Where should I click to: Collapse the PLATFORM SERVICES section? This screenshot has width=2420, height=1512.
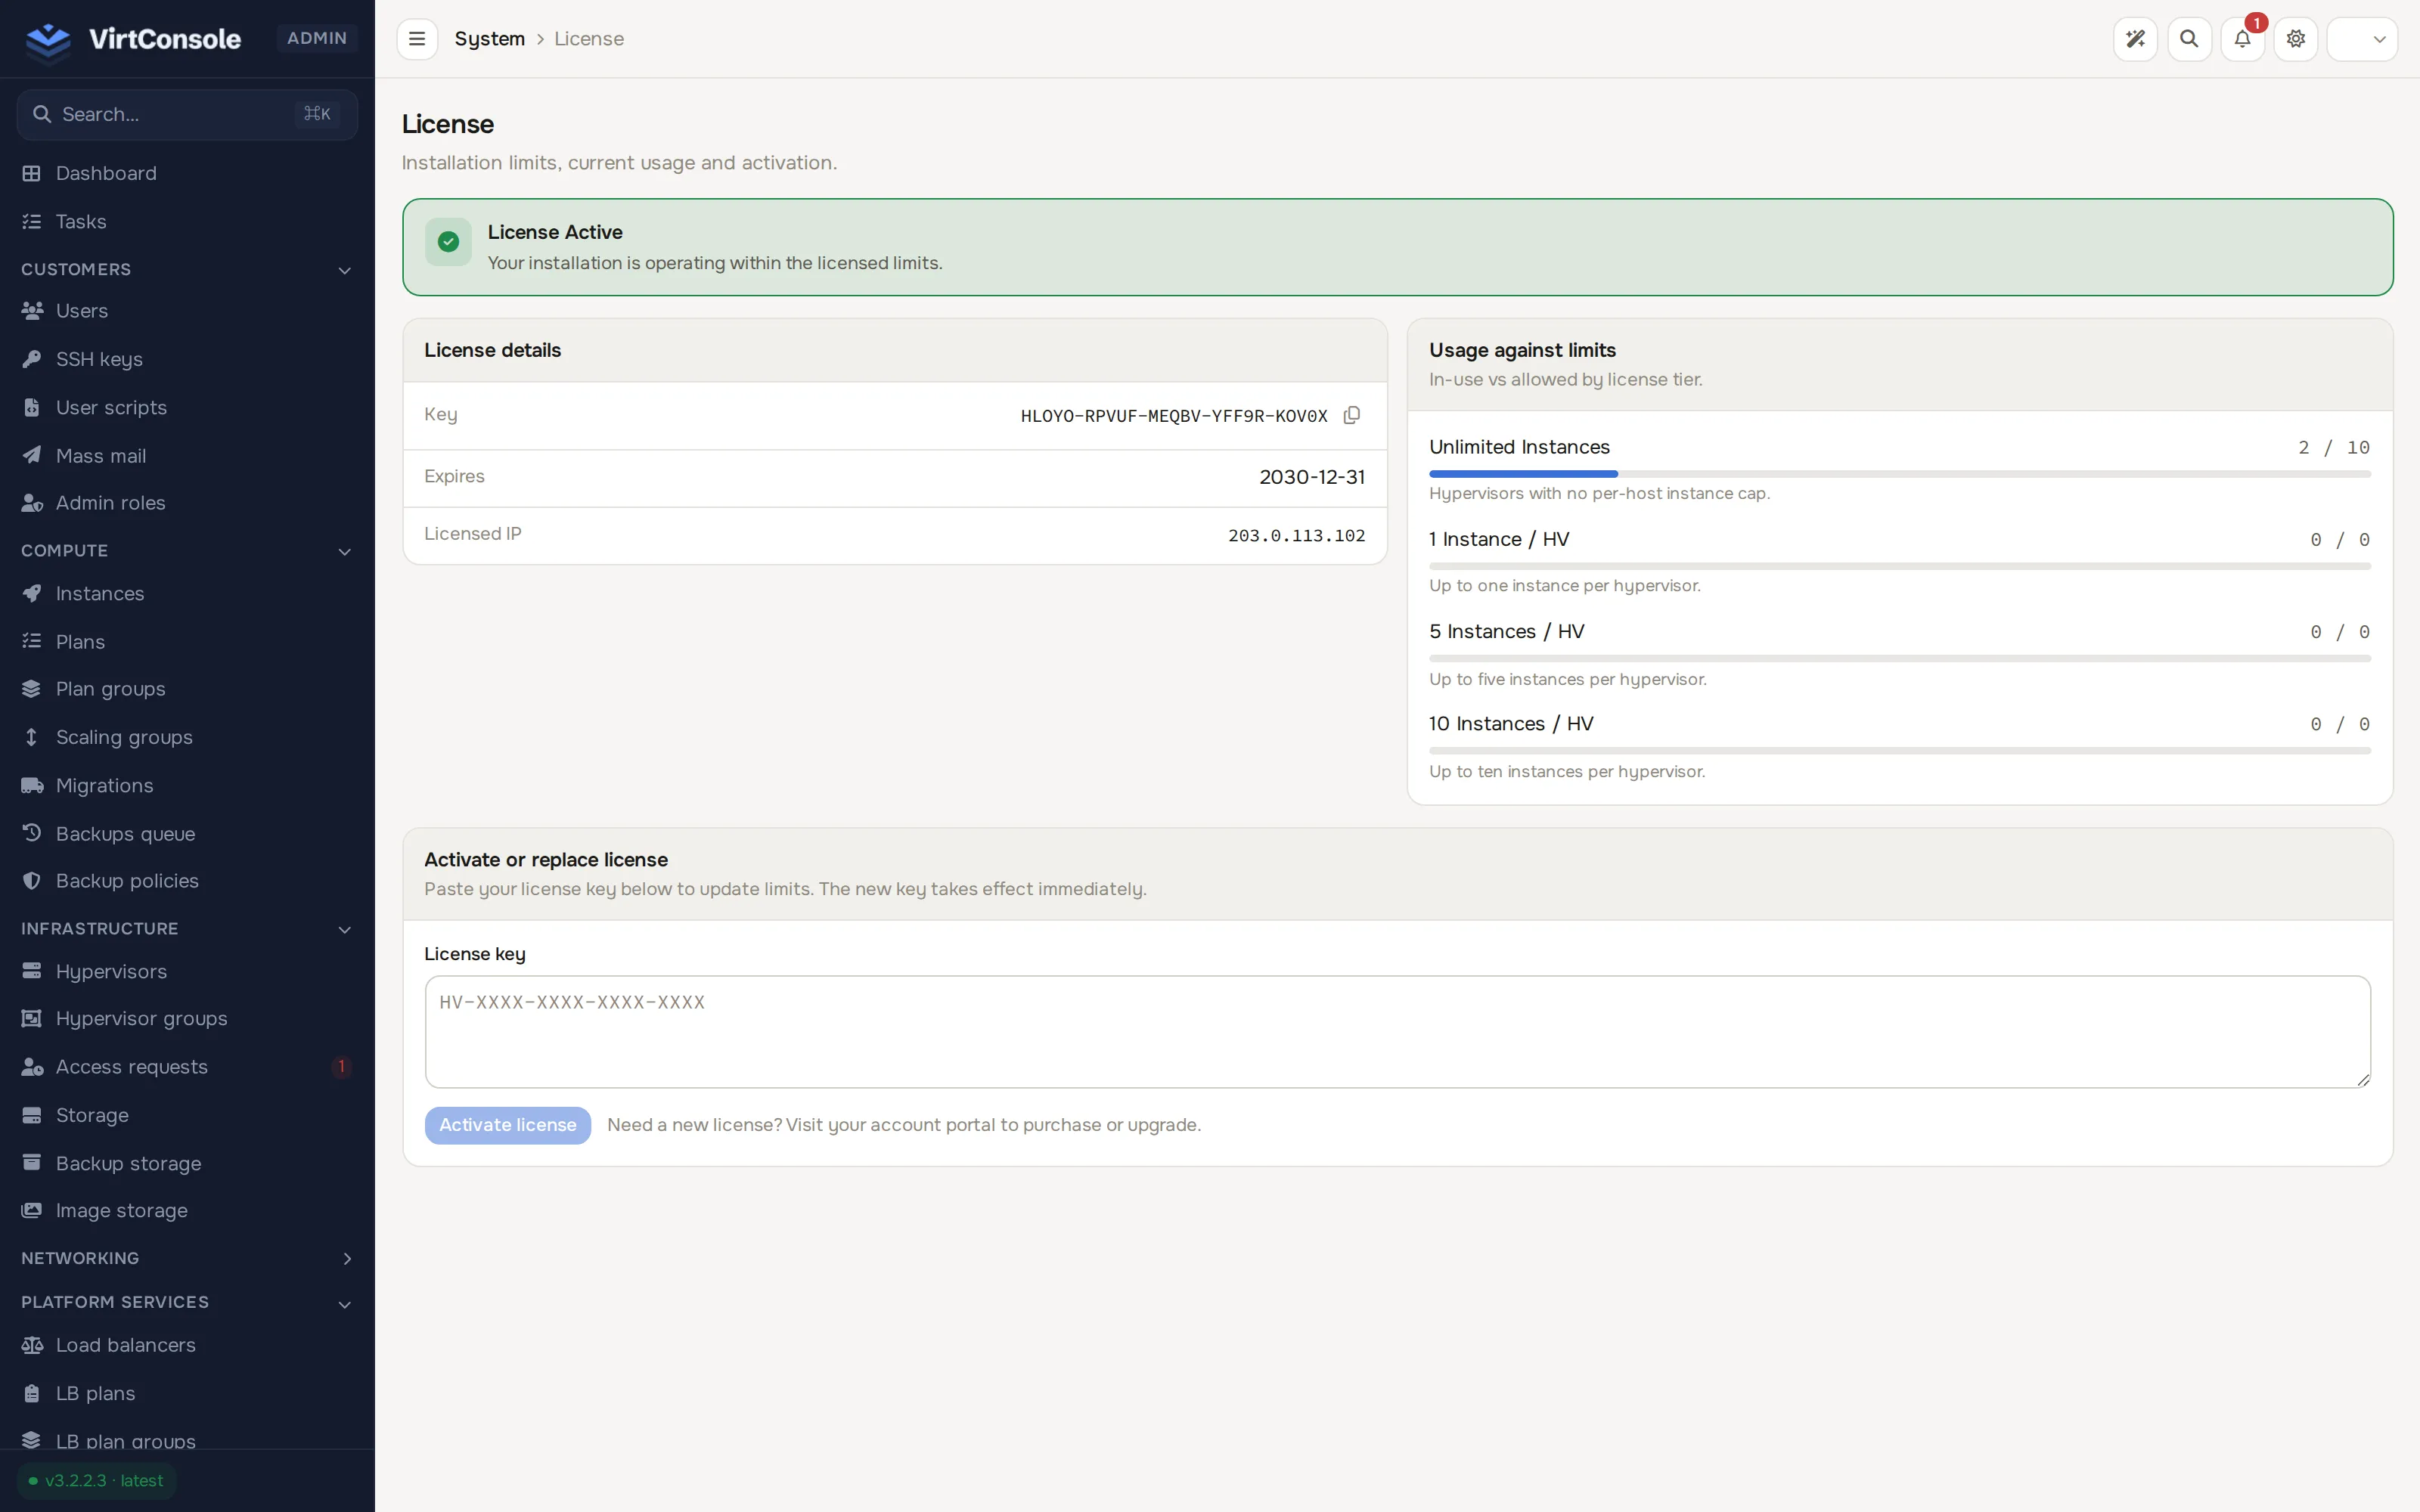pyautogui.click(x=187, y=1302)
